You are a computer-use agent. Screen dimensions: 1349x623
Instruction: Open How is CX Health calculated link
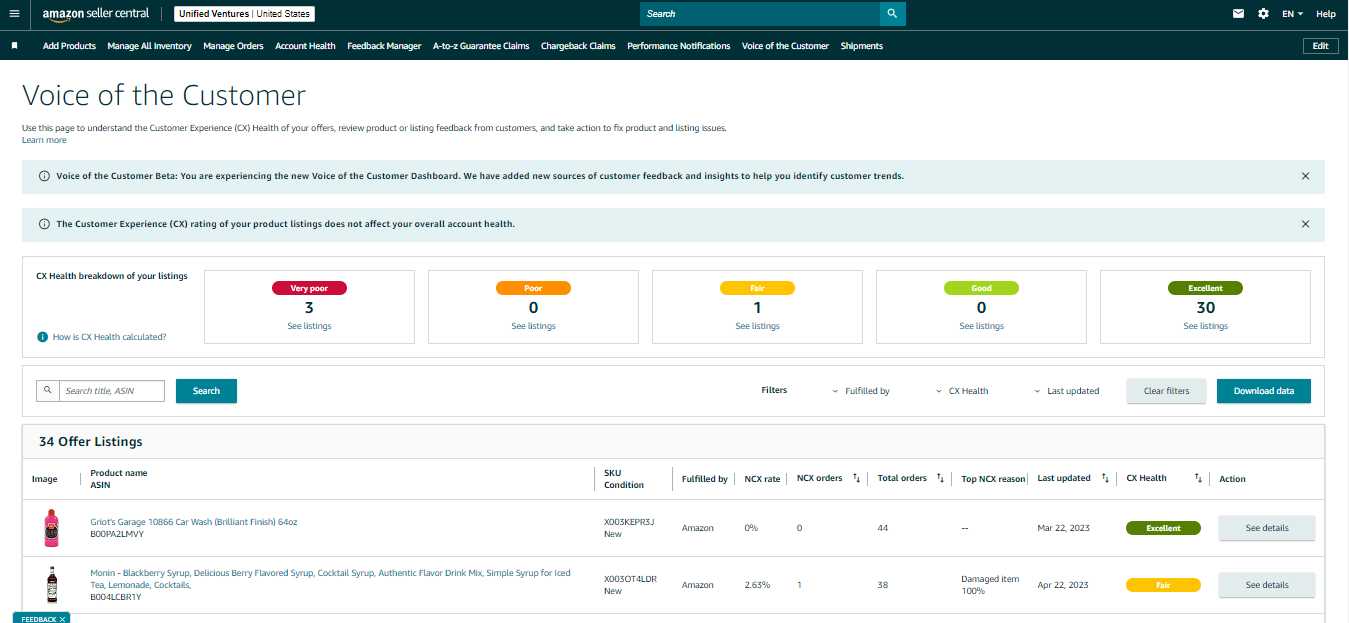pos(109,337)
